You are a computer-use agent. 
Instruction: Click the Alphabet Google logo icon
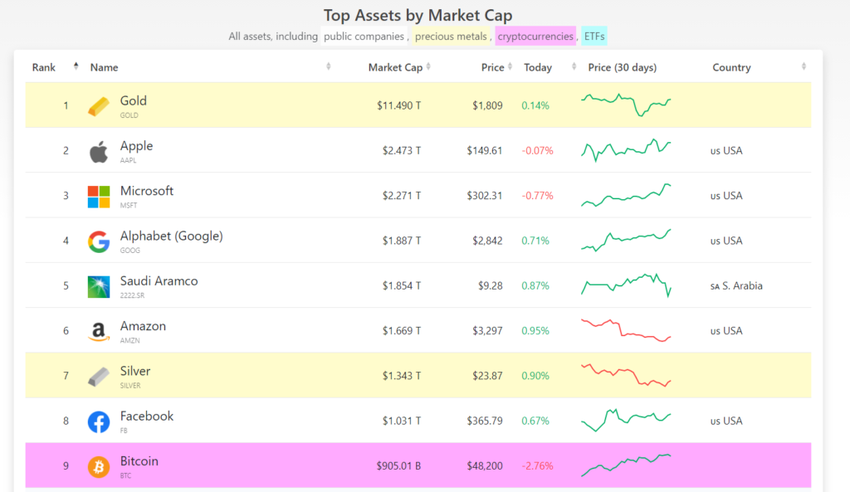(98, 241)
